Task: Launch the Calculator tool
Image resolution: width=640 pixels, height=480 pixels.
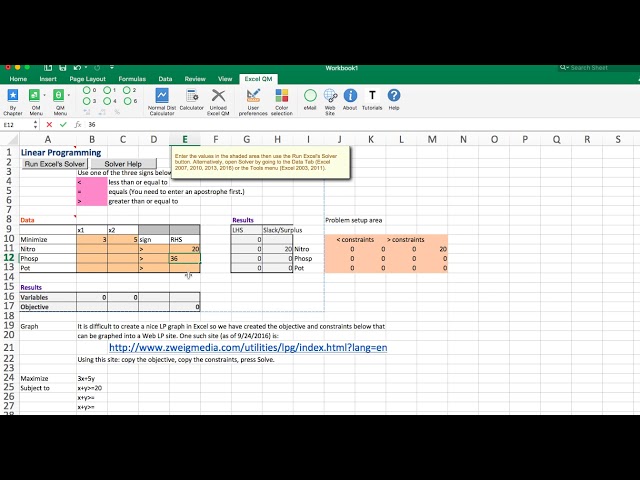Action: click(191, 95)
